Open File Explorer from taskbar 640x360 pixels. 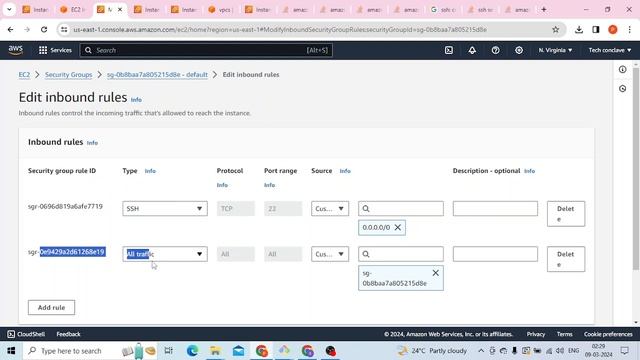215,351
